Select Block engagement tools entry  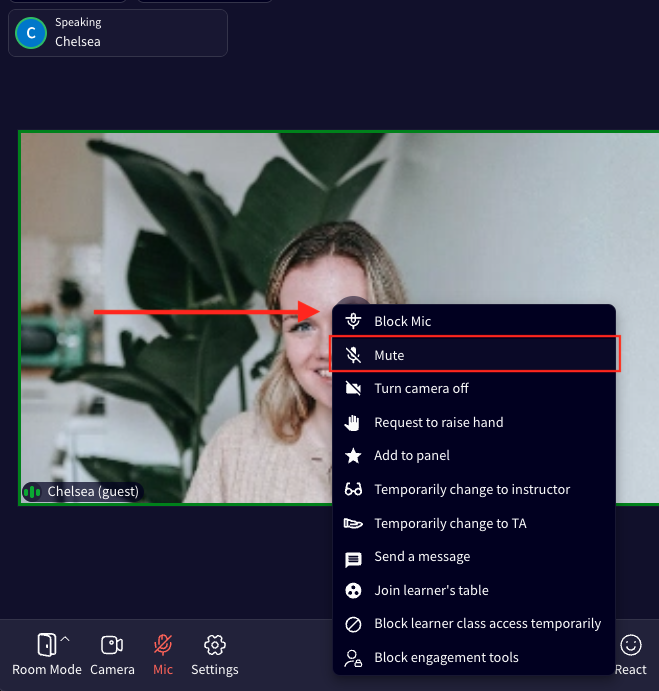click(474, 657)
